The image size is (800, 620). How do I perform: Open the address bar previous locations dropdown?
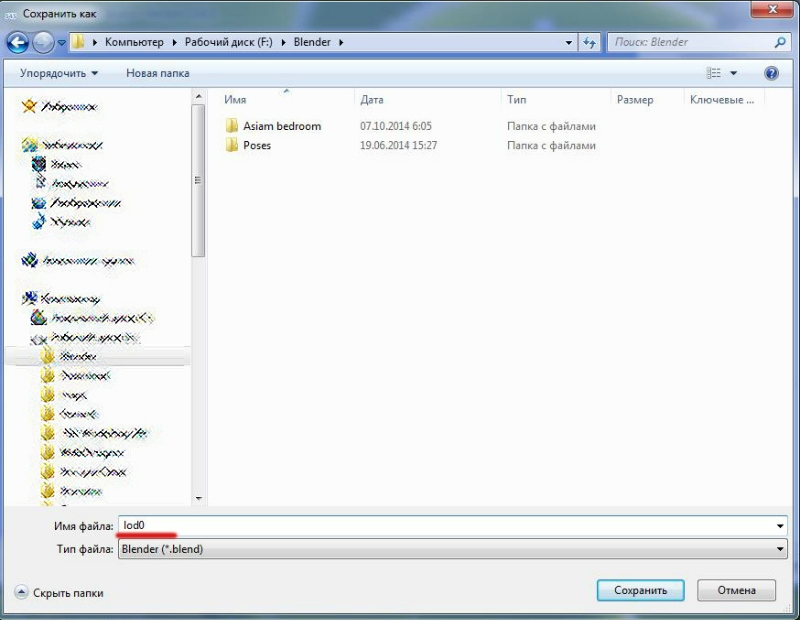coord(568,43)
